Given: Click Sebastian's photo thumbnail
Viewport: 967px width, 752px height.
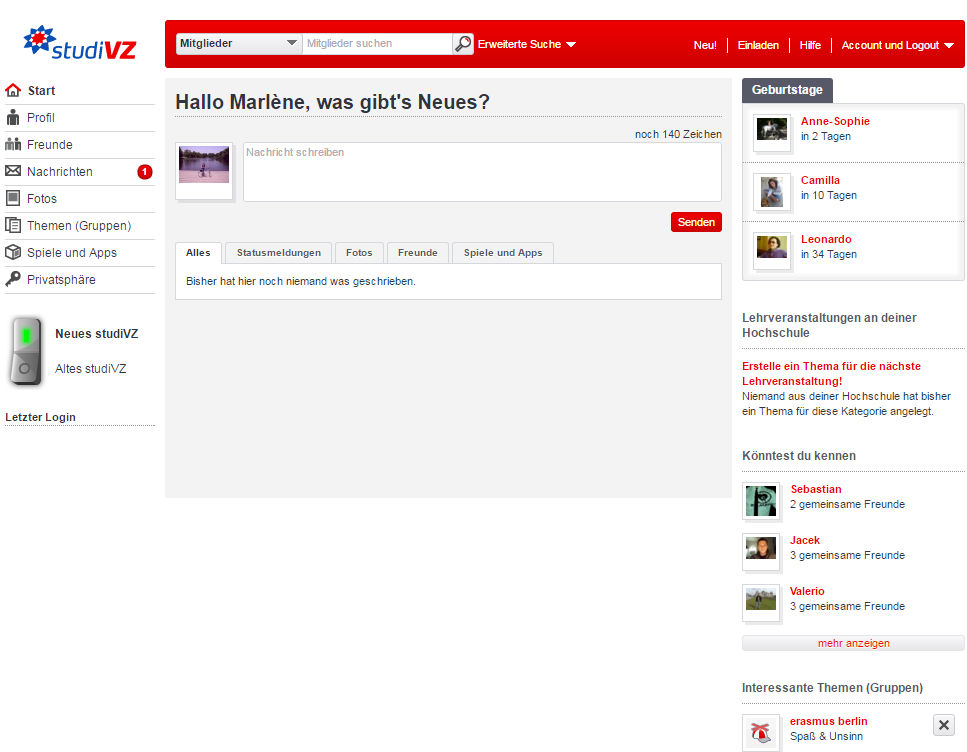Looking at the screenshot, I should point(761,501).
